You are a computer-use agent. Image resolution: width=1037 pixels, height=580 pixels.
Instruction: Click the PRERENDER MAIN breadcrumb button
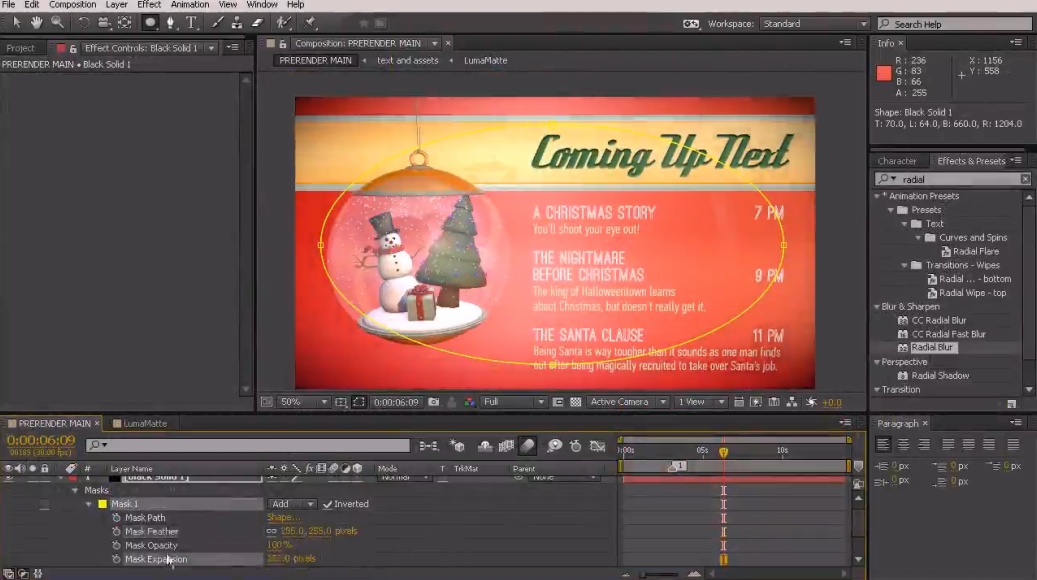tap(315, 61)
